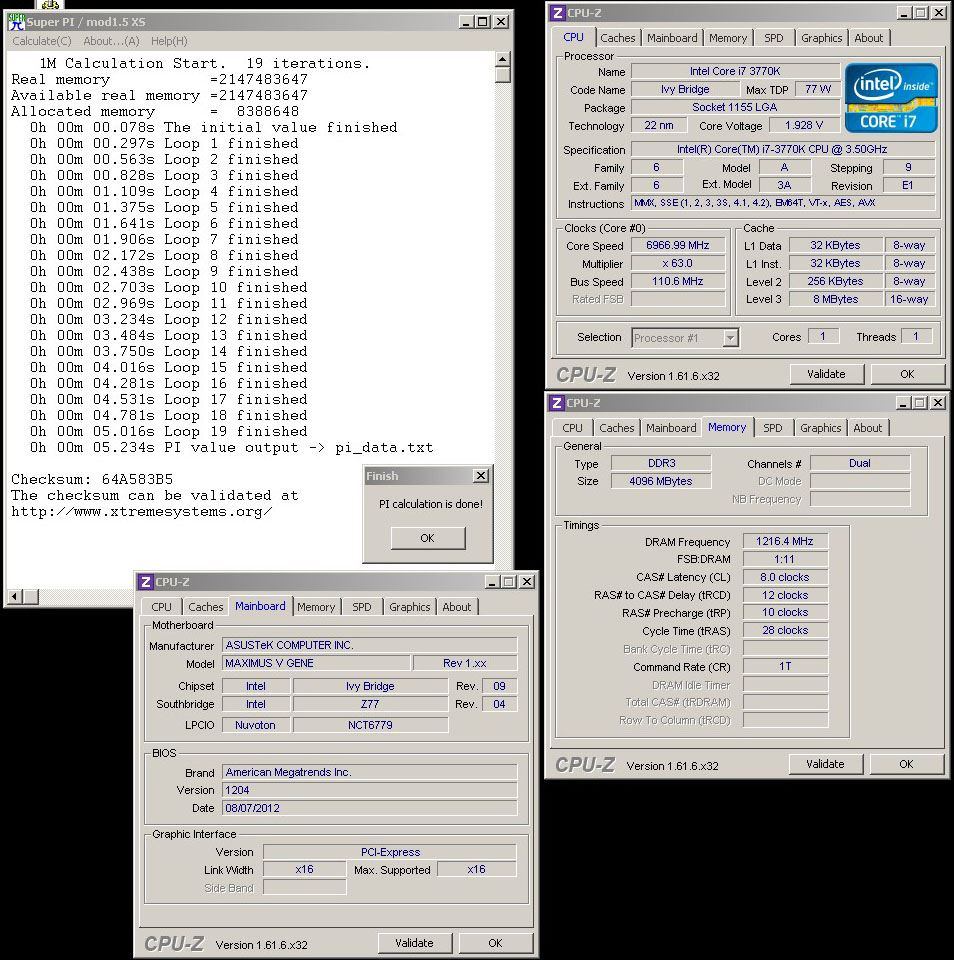954x960 pixels.
Task: Open the Help(H) menu in Super PI
Action: coord(169,41)
